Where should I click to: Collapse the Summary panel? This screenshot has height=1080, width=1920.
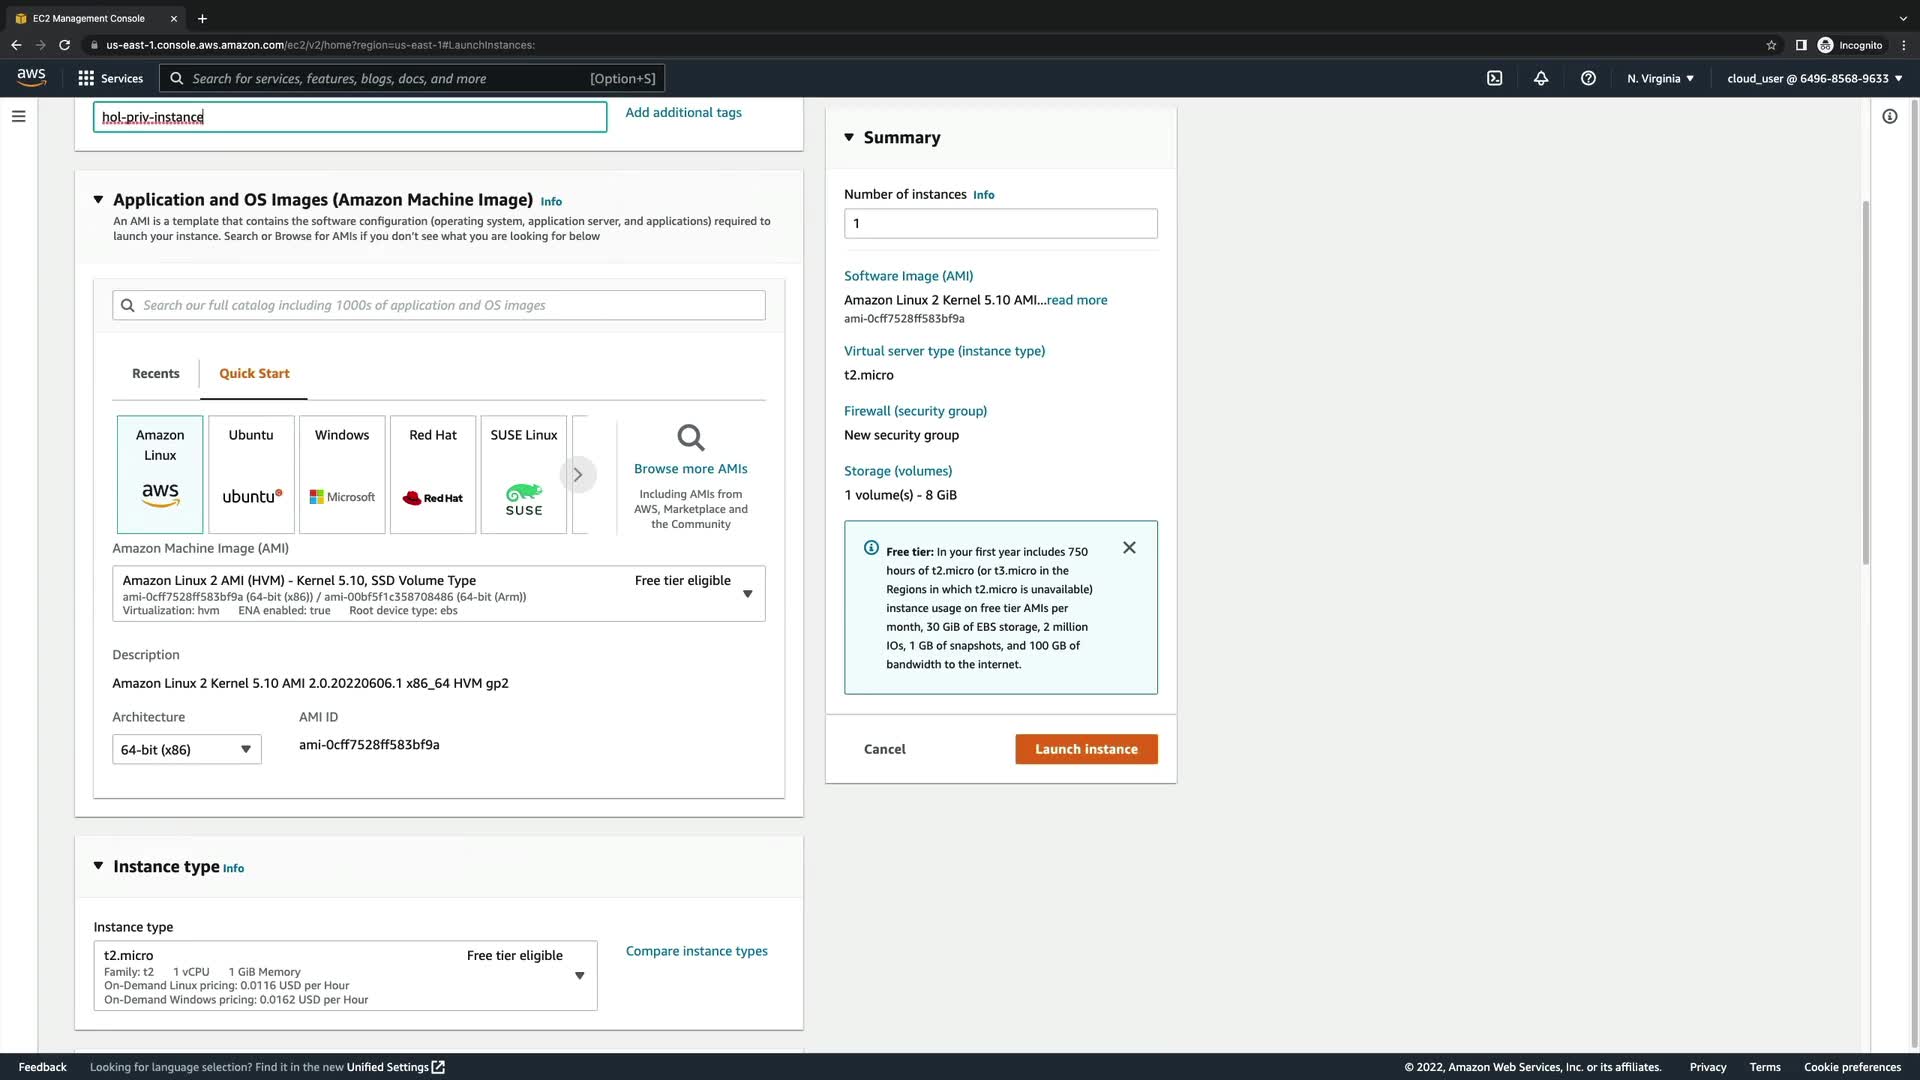[x=849, y=137]
